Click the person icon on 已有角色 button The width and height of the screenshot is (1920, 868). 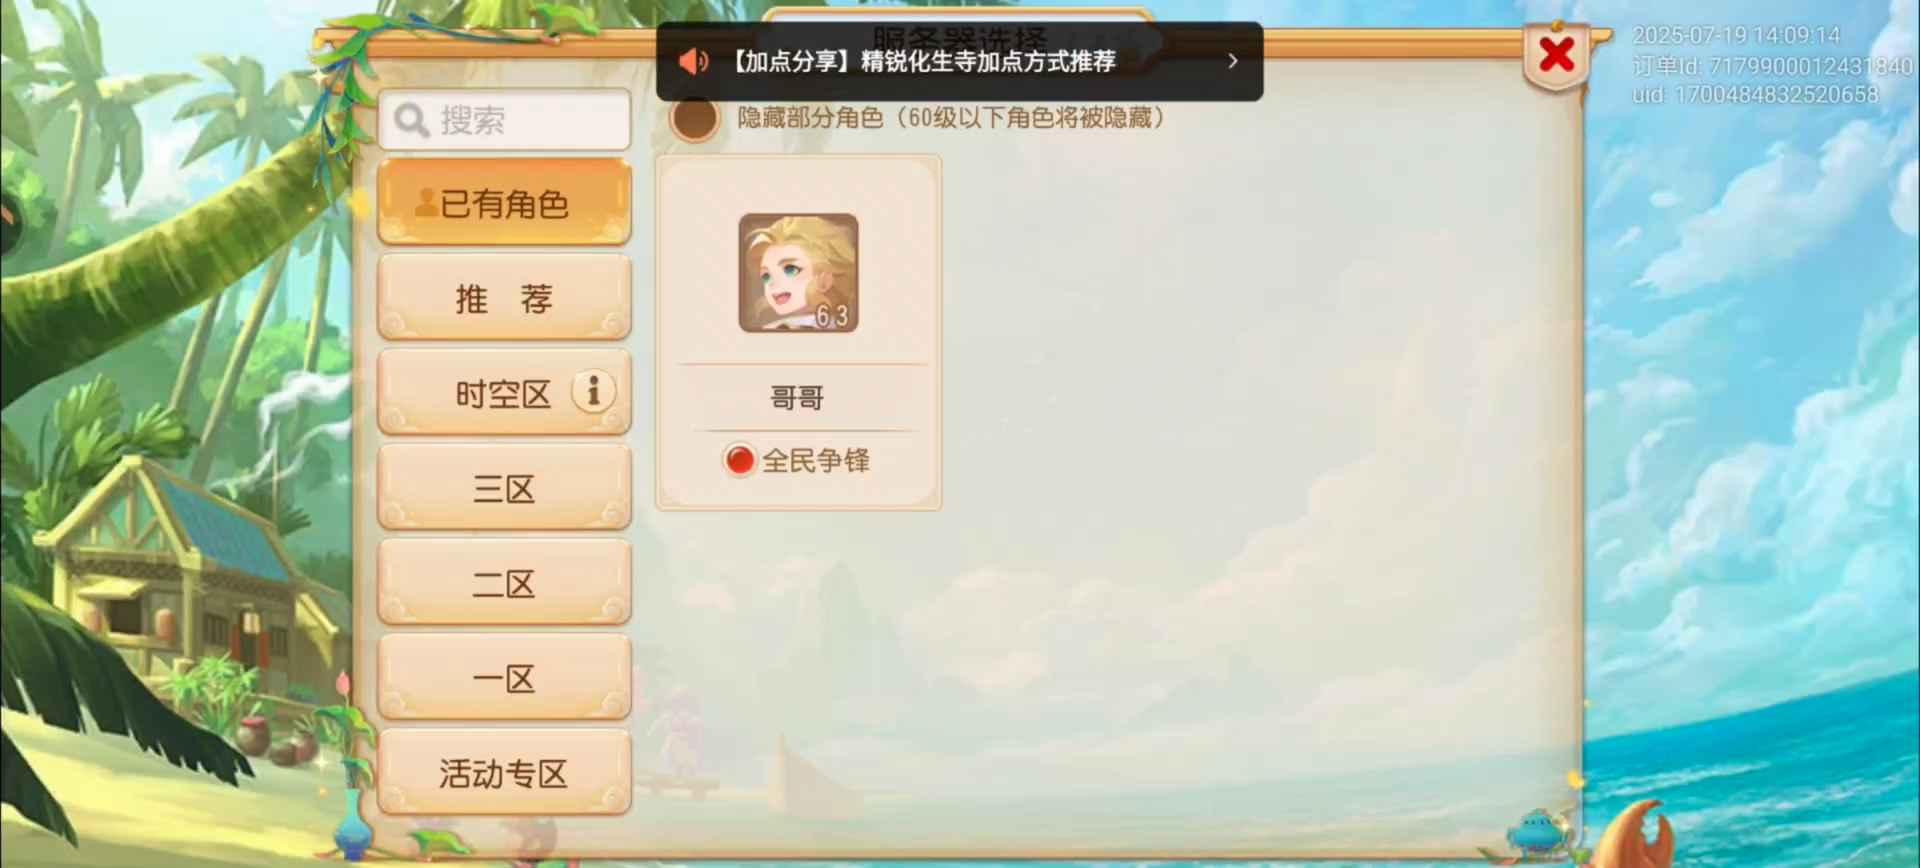[x=426, y=203]
